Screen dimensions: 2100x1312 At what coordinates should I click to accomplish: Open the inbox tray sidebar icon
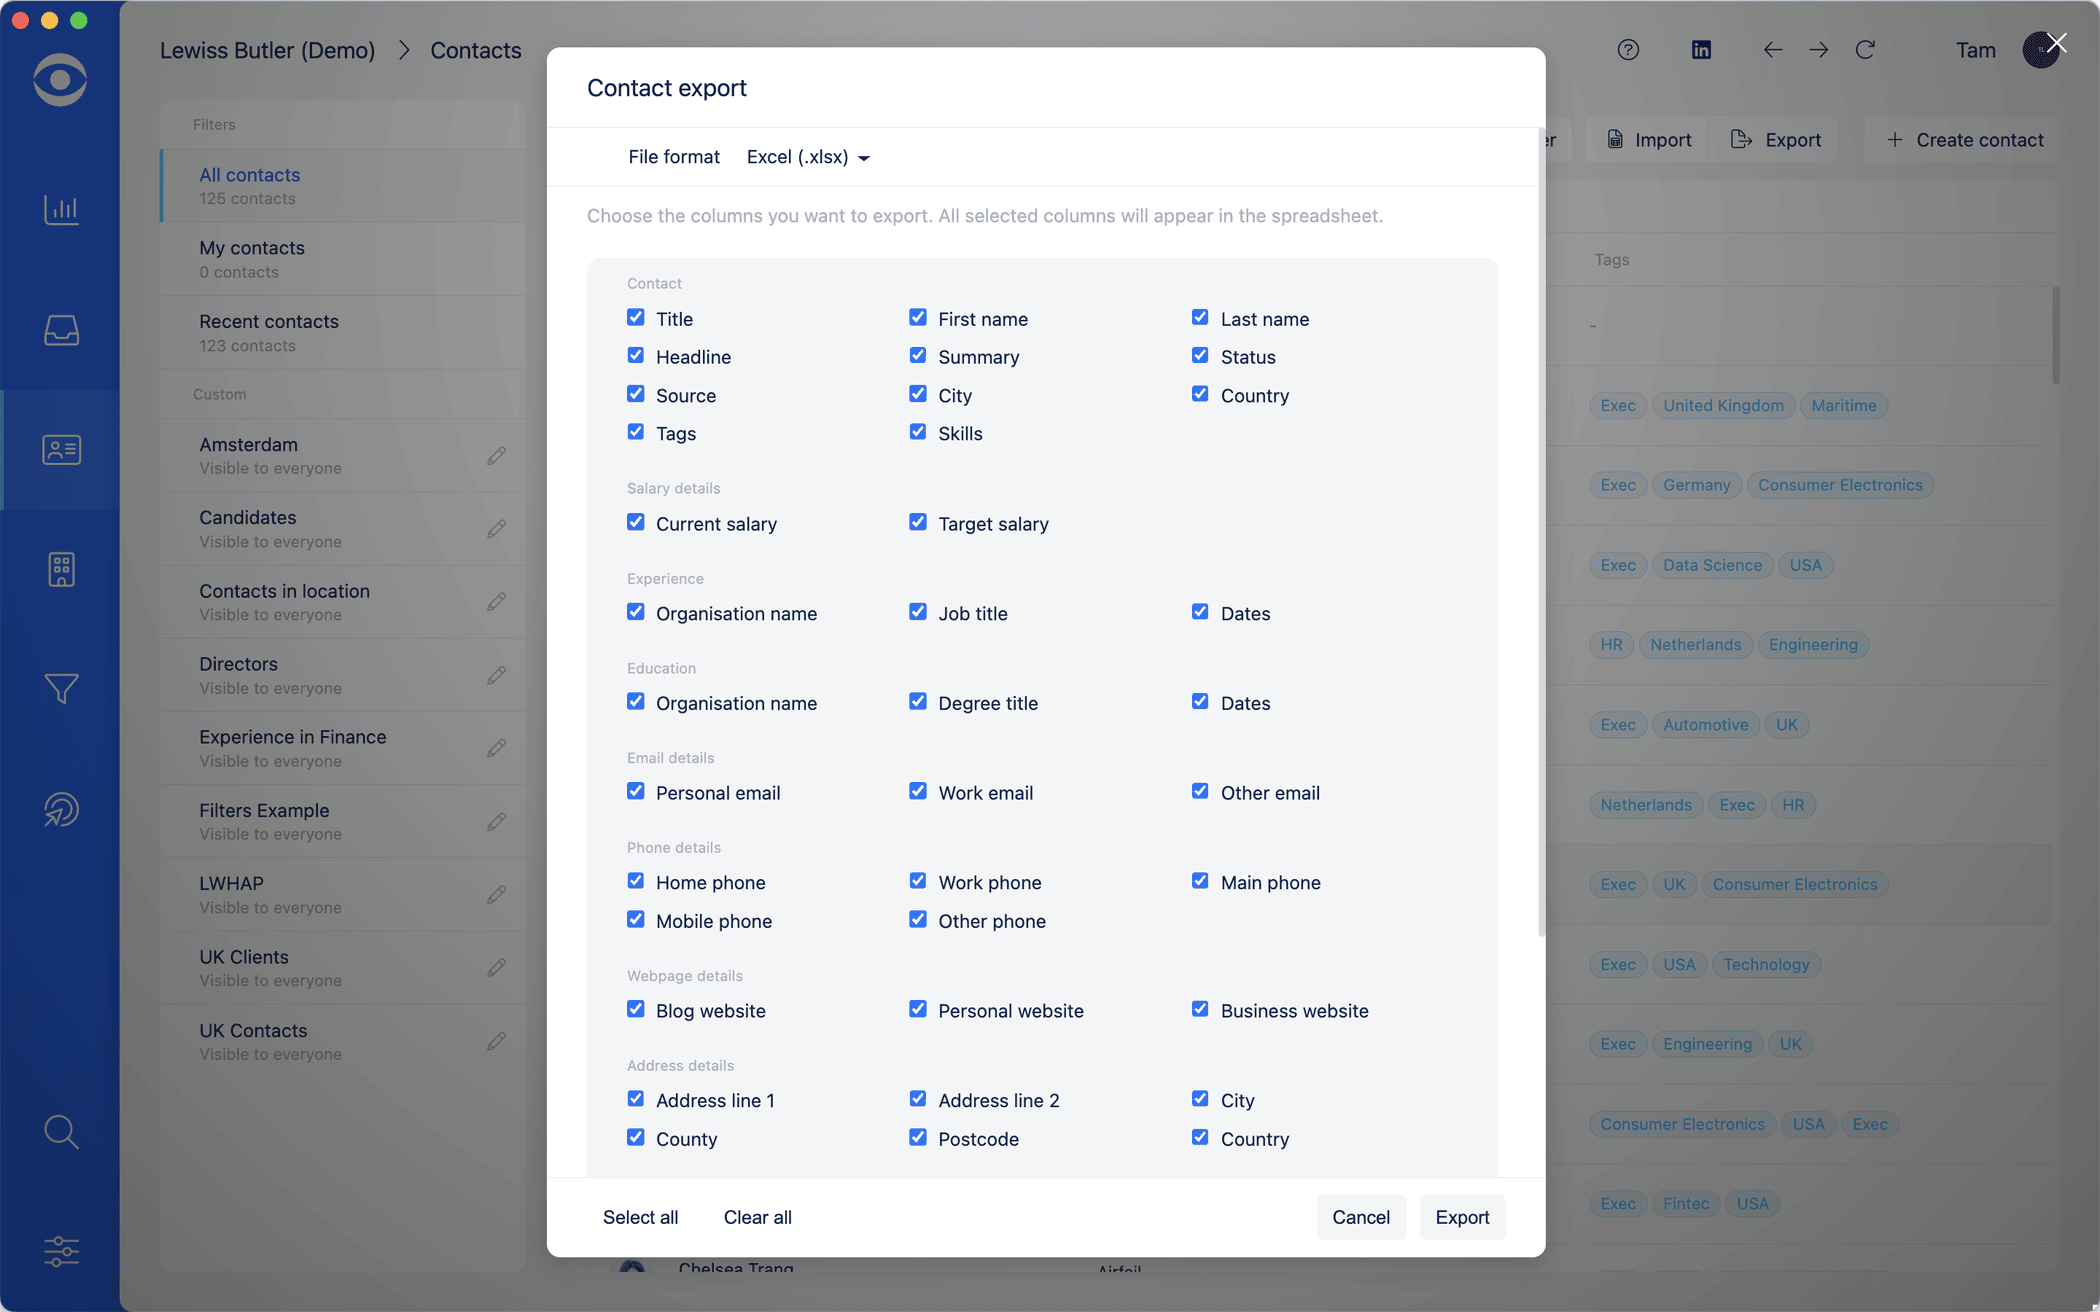pyautogui.click(x=61, y=330)
